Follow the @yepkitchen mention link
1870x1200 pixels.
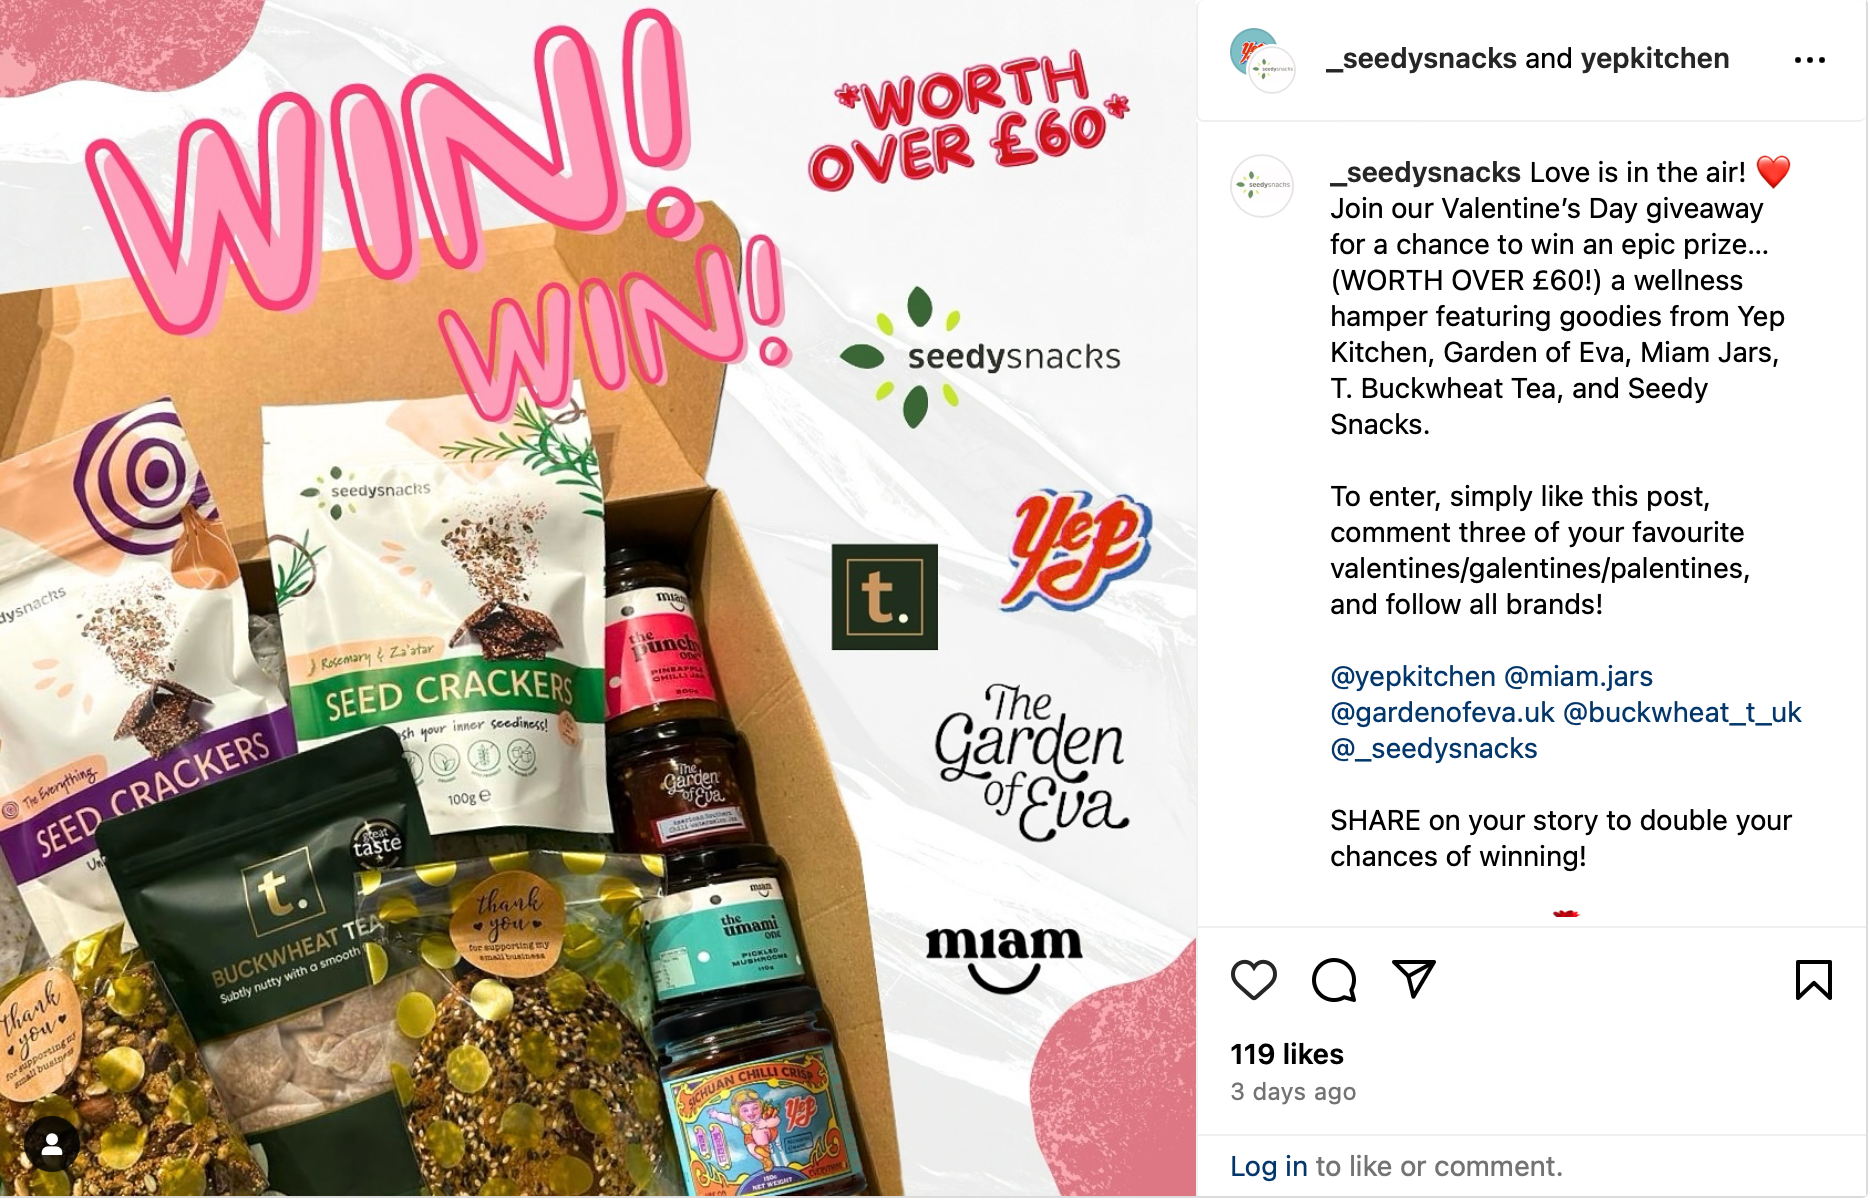click(1412, 677)
